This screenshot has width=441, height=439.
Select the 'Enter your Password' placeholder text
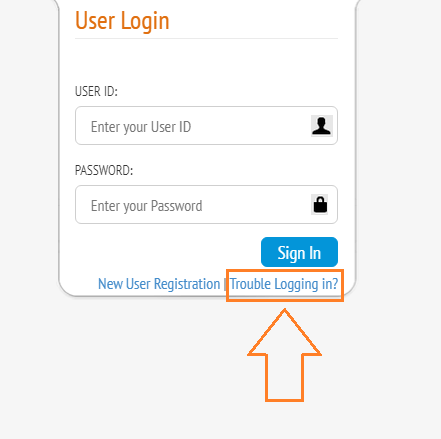tap(147, 206)
